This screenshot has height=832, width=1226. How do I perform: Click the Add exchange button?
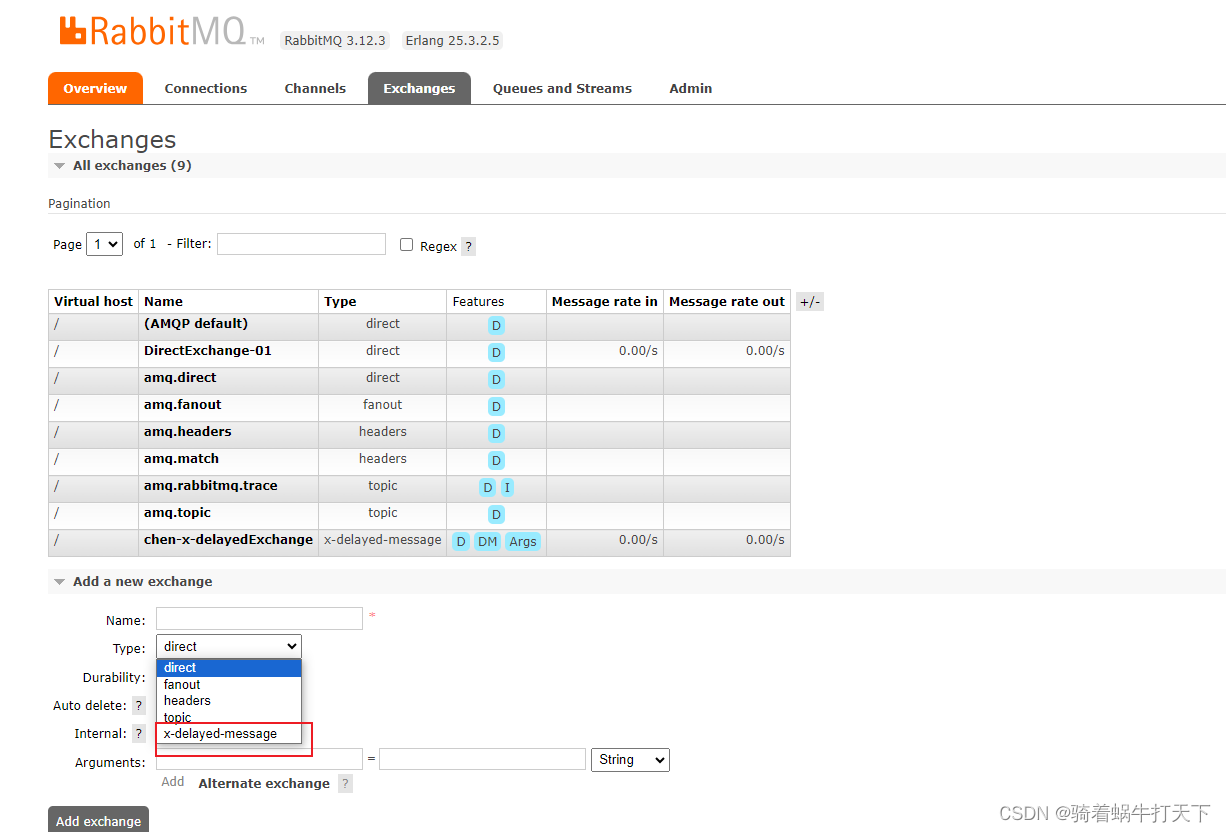98,821
